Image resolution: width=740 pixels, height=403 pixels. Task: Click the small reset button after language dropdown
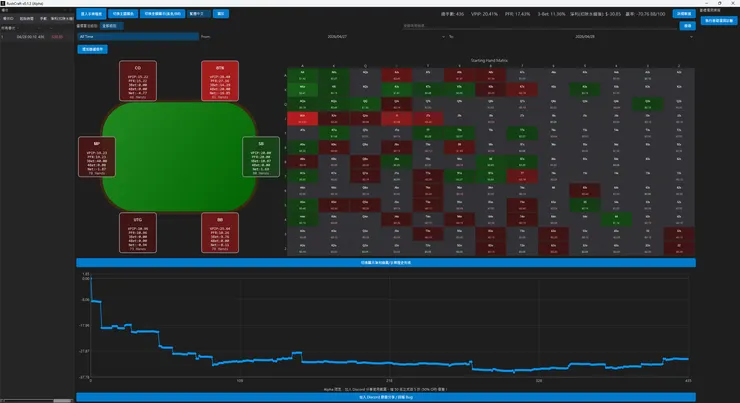(220, 14)
